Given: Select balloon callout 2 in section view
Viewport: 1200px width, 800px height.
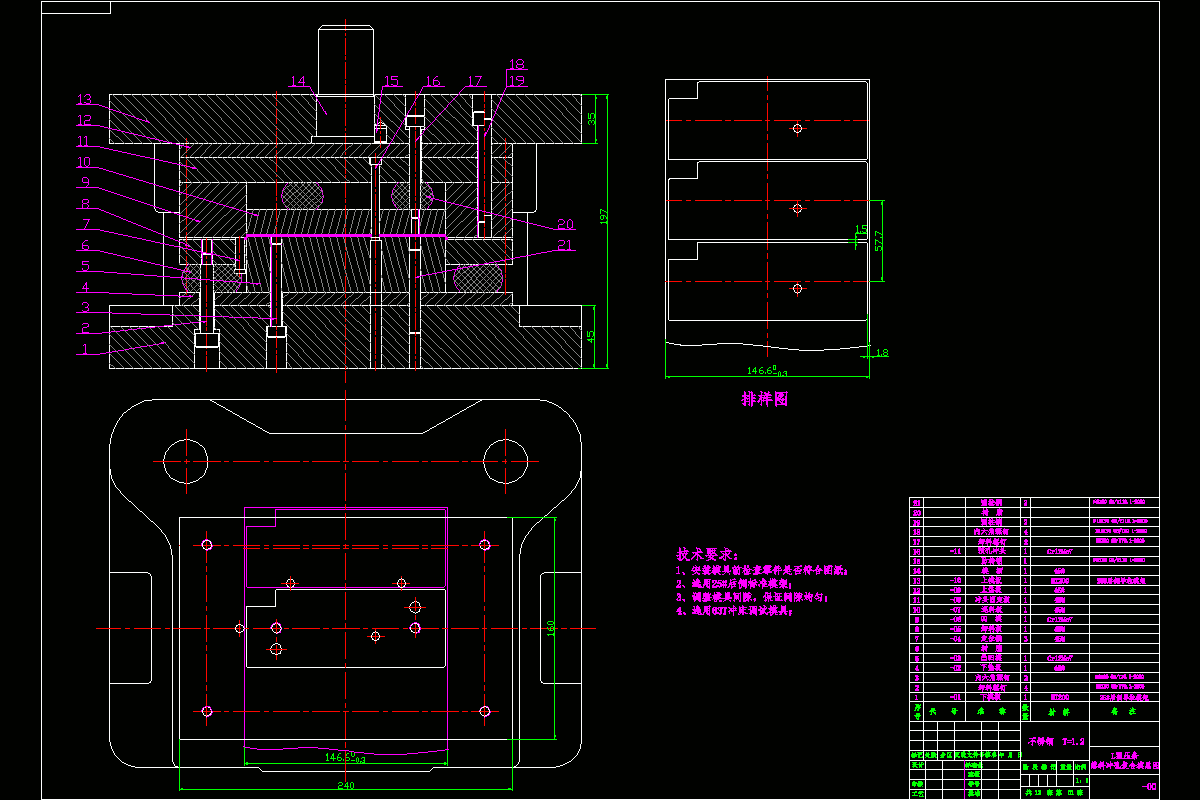Looking at the screenshot, I should (x=86, y=328).
